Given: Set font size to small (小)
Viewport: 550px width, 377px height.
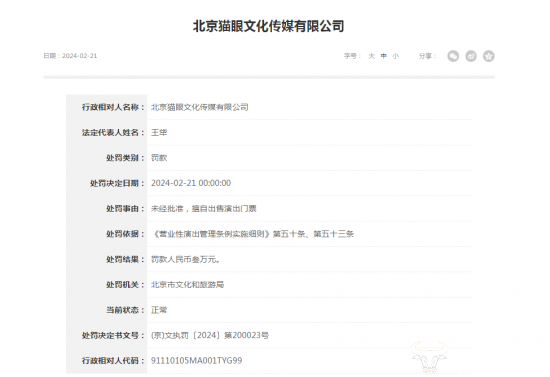Looking at the screenshot, I should pos(396,56).
